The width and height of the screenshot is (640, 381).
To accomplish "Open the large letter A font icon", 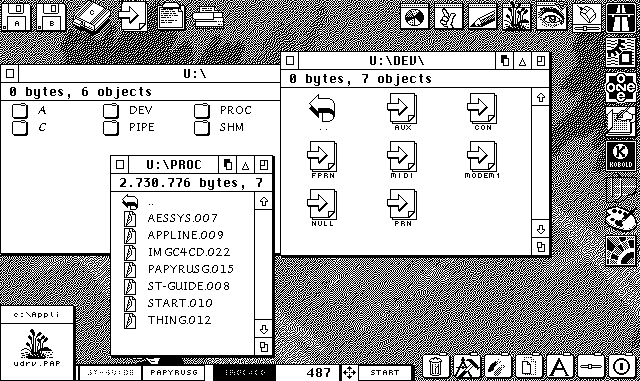I will 559,366.
